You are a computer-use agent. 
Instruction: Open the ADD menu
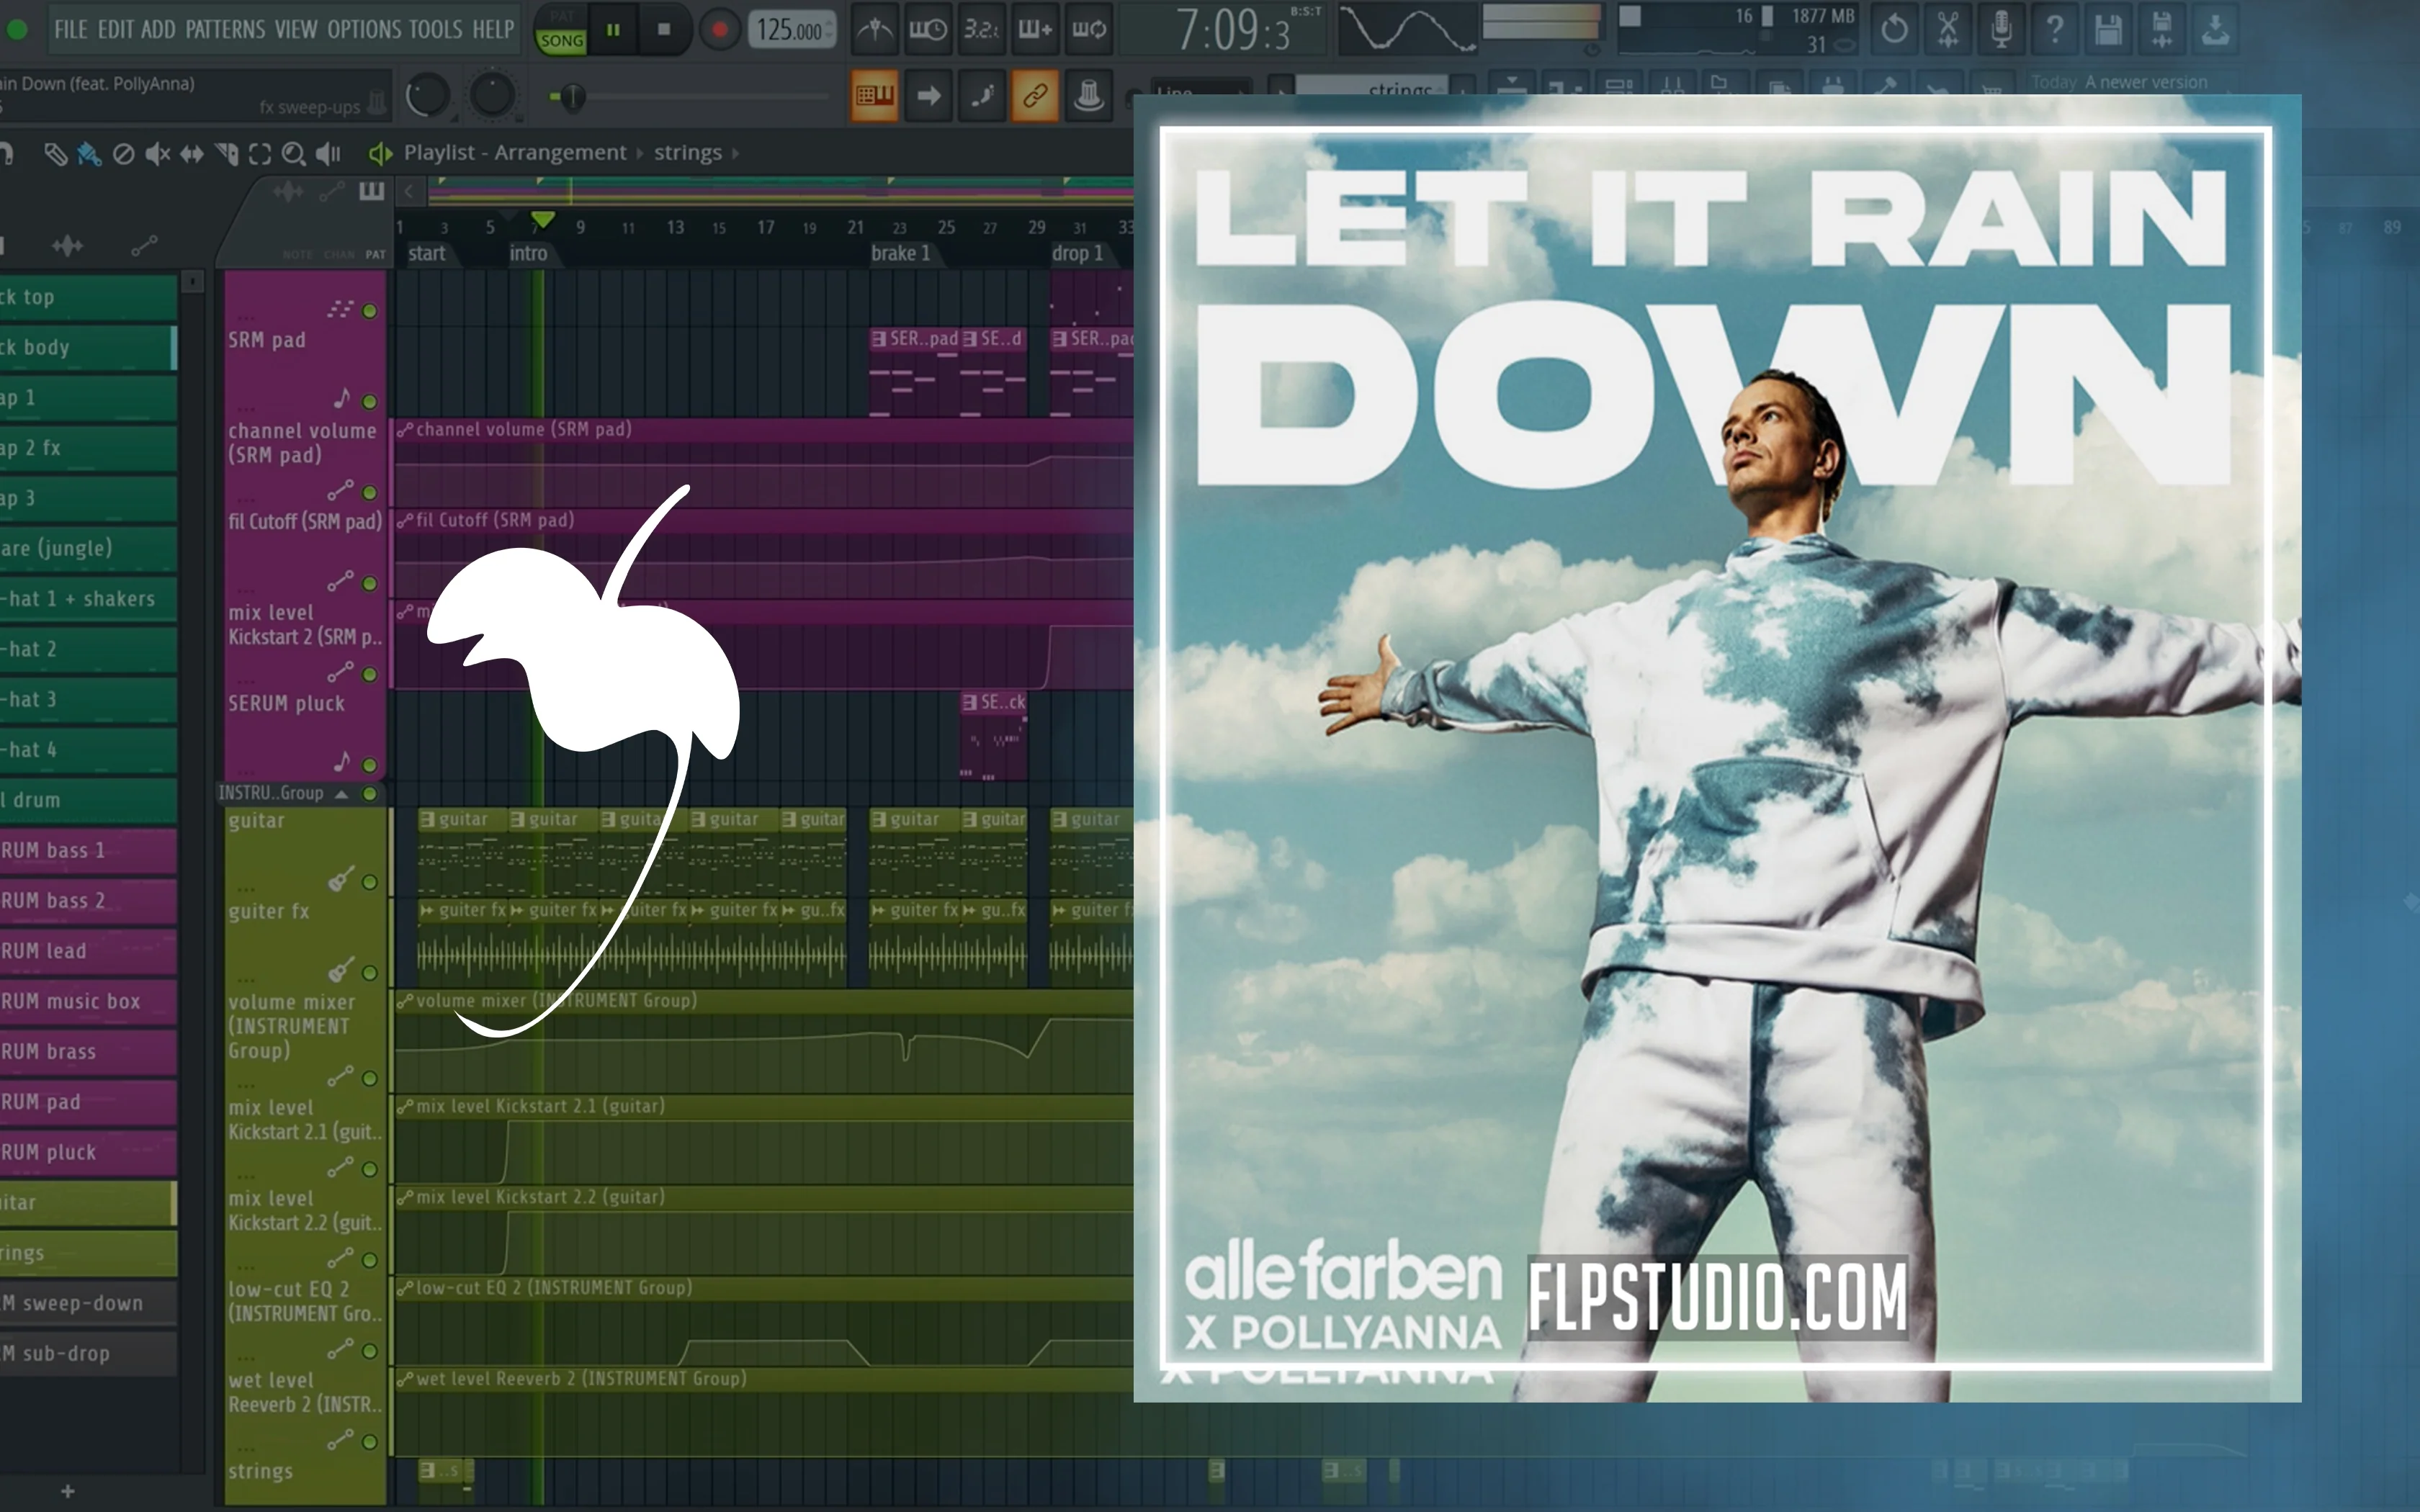click(x=158, y=29)
